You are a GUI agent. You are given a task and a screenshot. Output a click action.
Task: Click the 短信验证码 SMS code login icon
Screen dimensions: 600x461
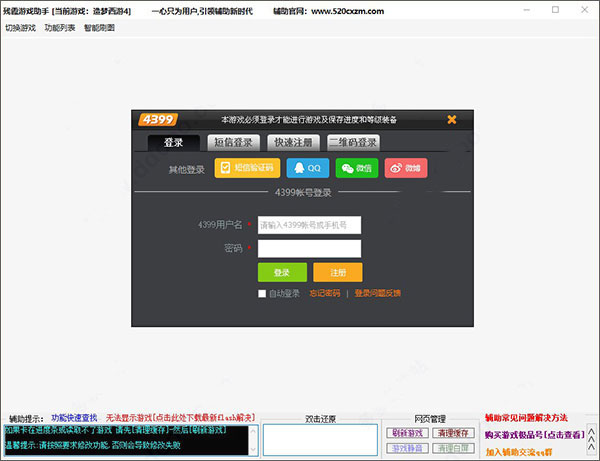[x=246, y=168]
